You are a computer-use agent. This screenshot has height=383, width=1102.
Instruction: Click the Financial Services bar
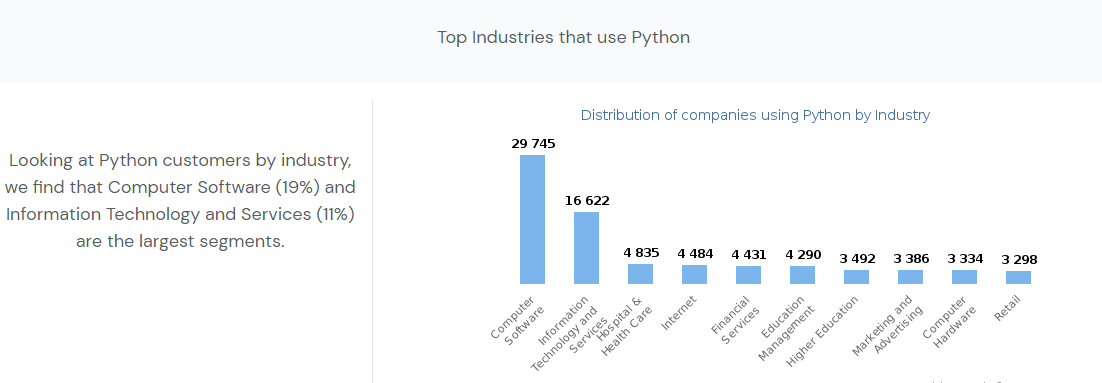[748, 275]
